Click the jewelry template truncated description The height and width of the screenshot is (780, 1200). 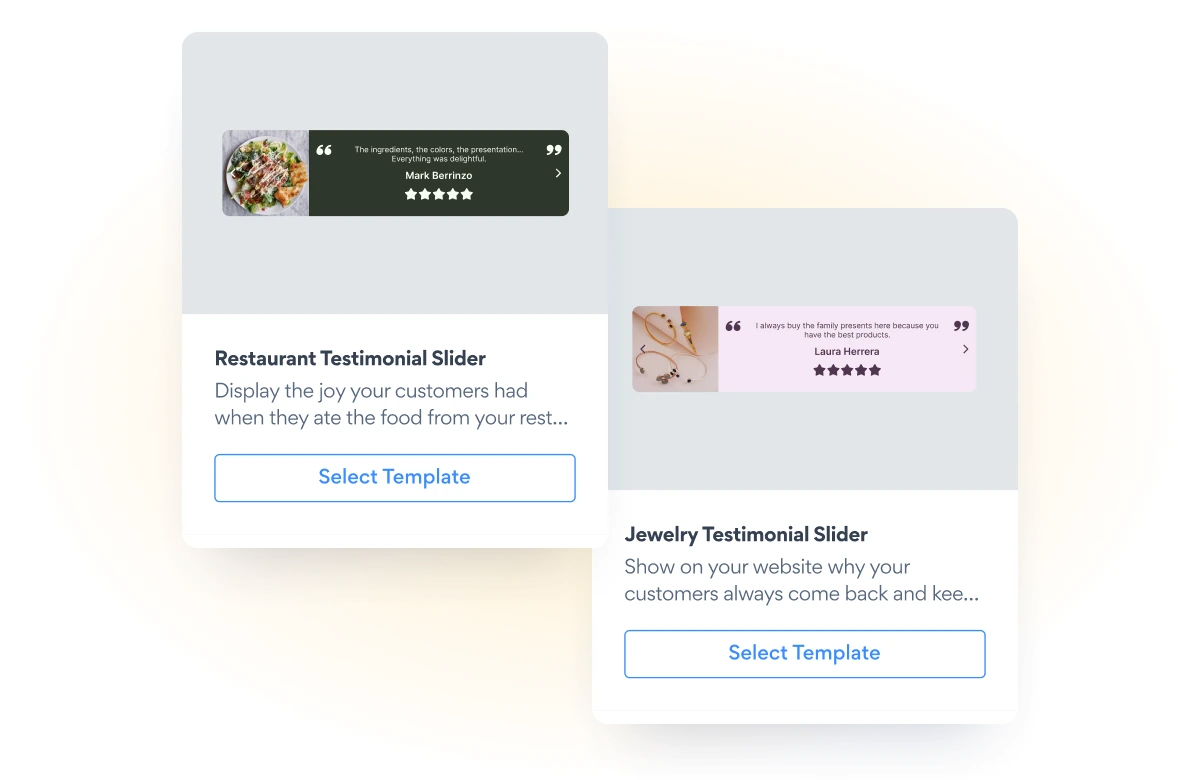(x=801, y=580)
